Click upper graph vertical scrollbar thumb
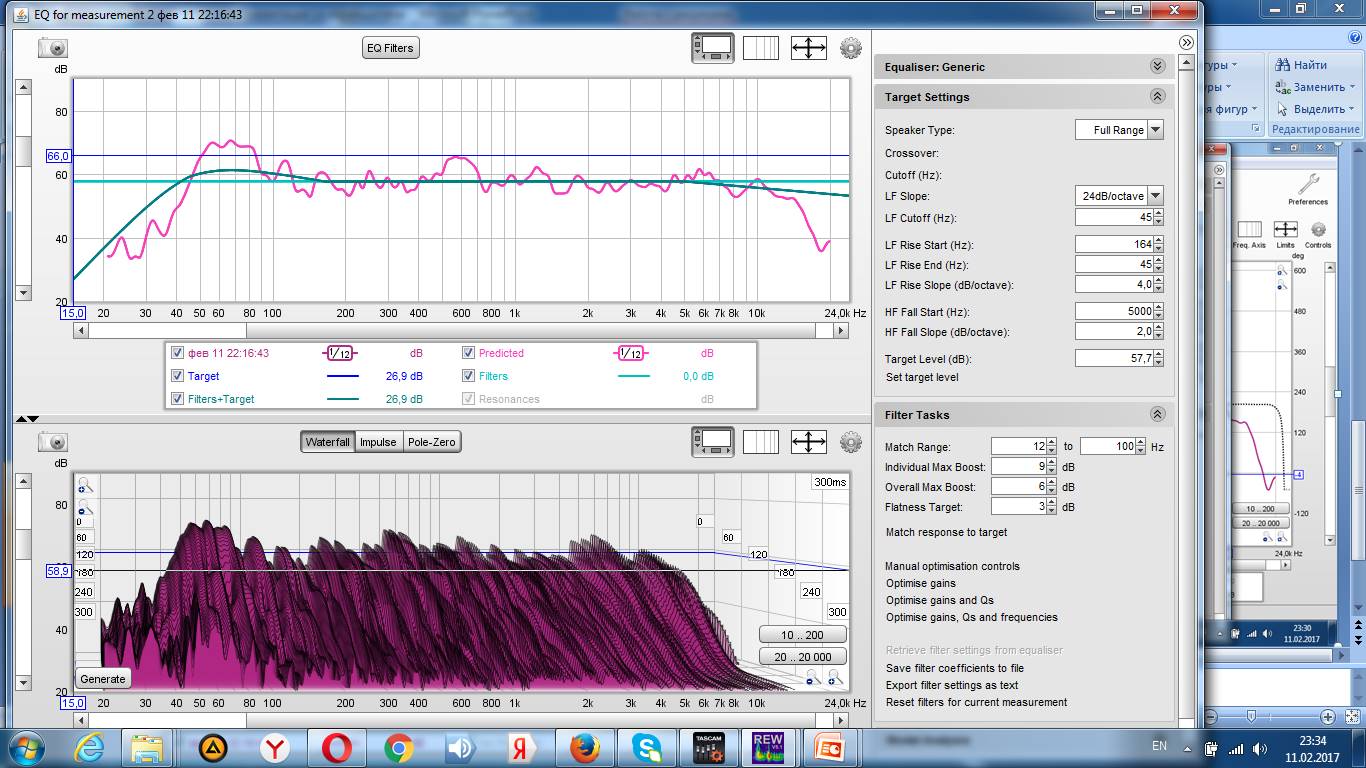The width and height of the screenshot is (1366, 768). click(24, 152)
